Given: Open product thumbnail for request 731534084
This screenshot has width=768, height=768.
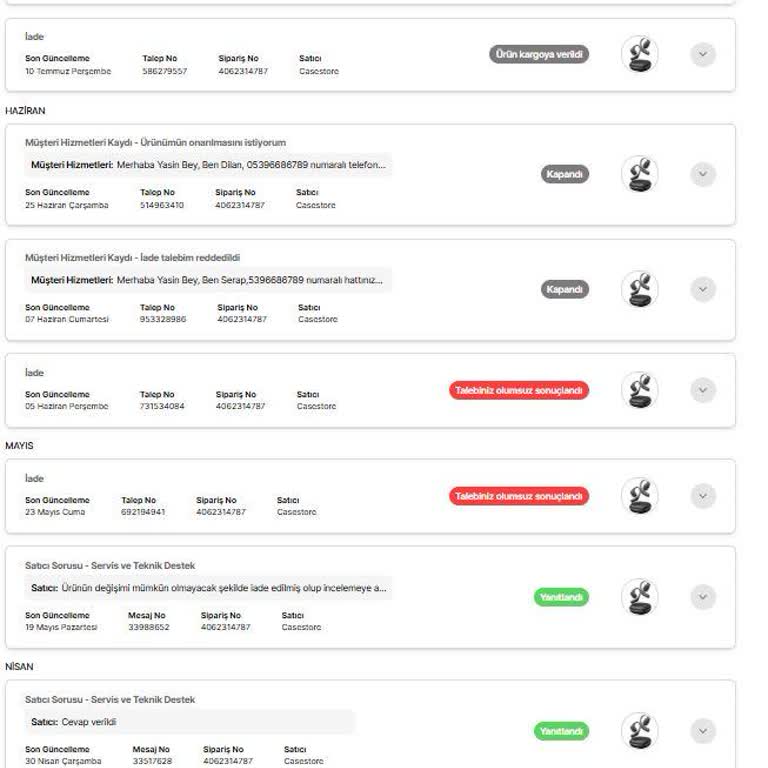Looking at the screenshot, I should (639, 390).
